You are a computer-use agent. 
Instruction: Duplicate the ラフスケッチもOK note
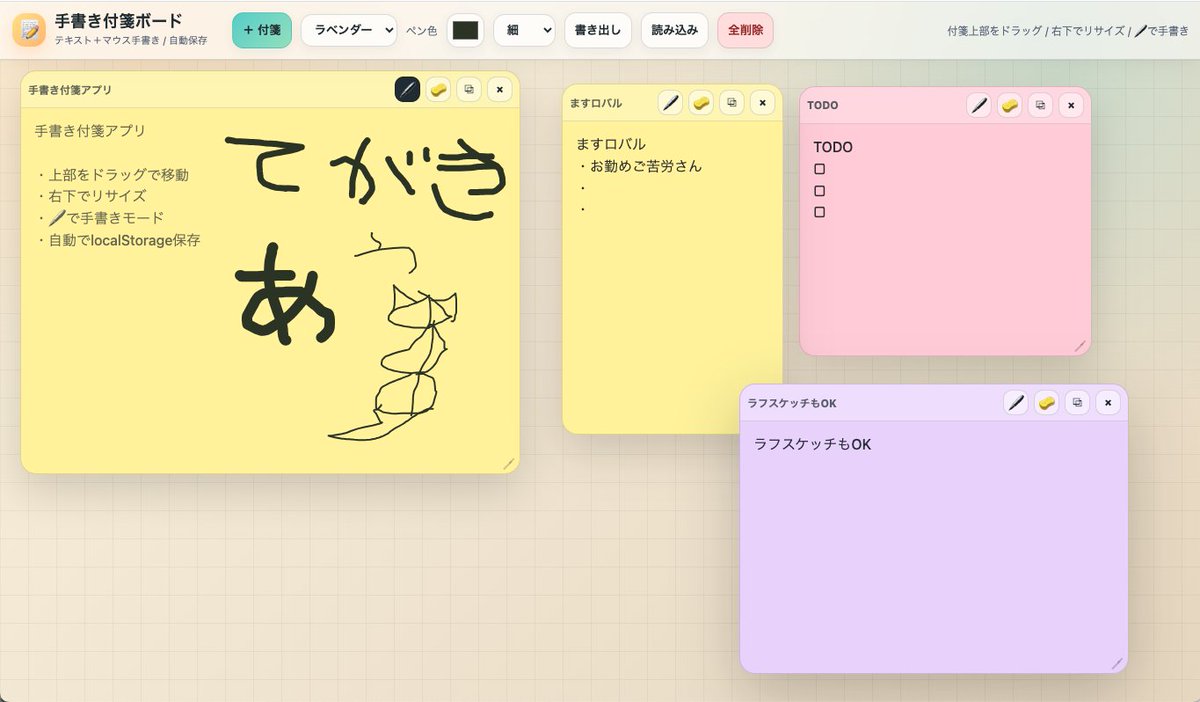click(1078, 402)
